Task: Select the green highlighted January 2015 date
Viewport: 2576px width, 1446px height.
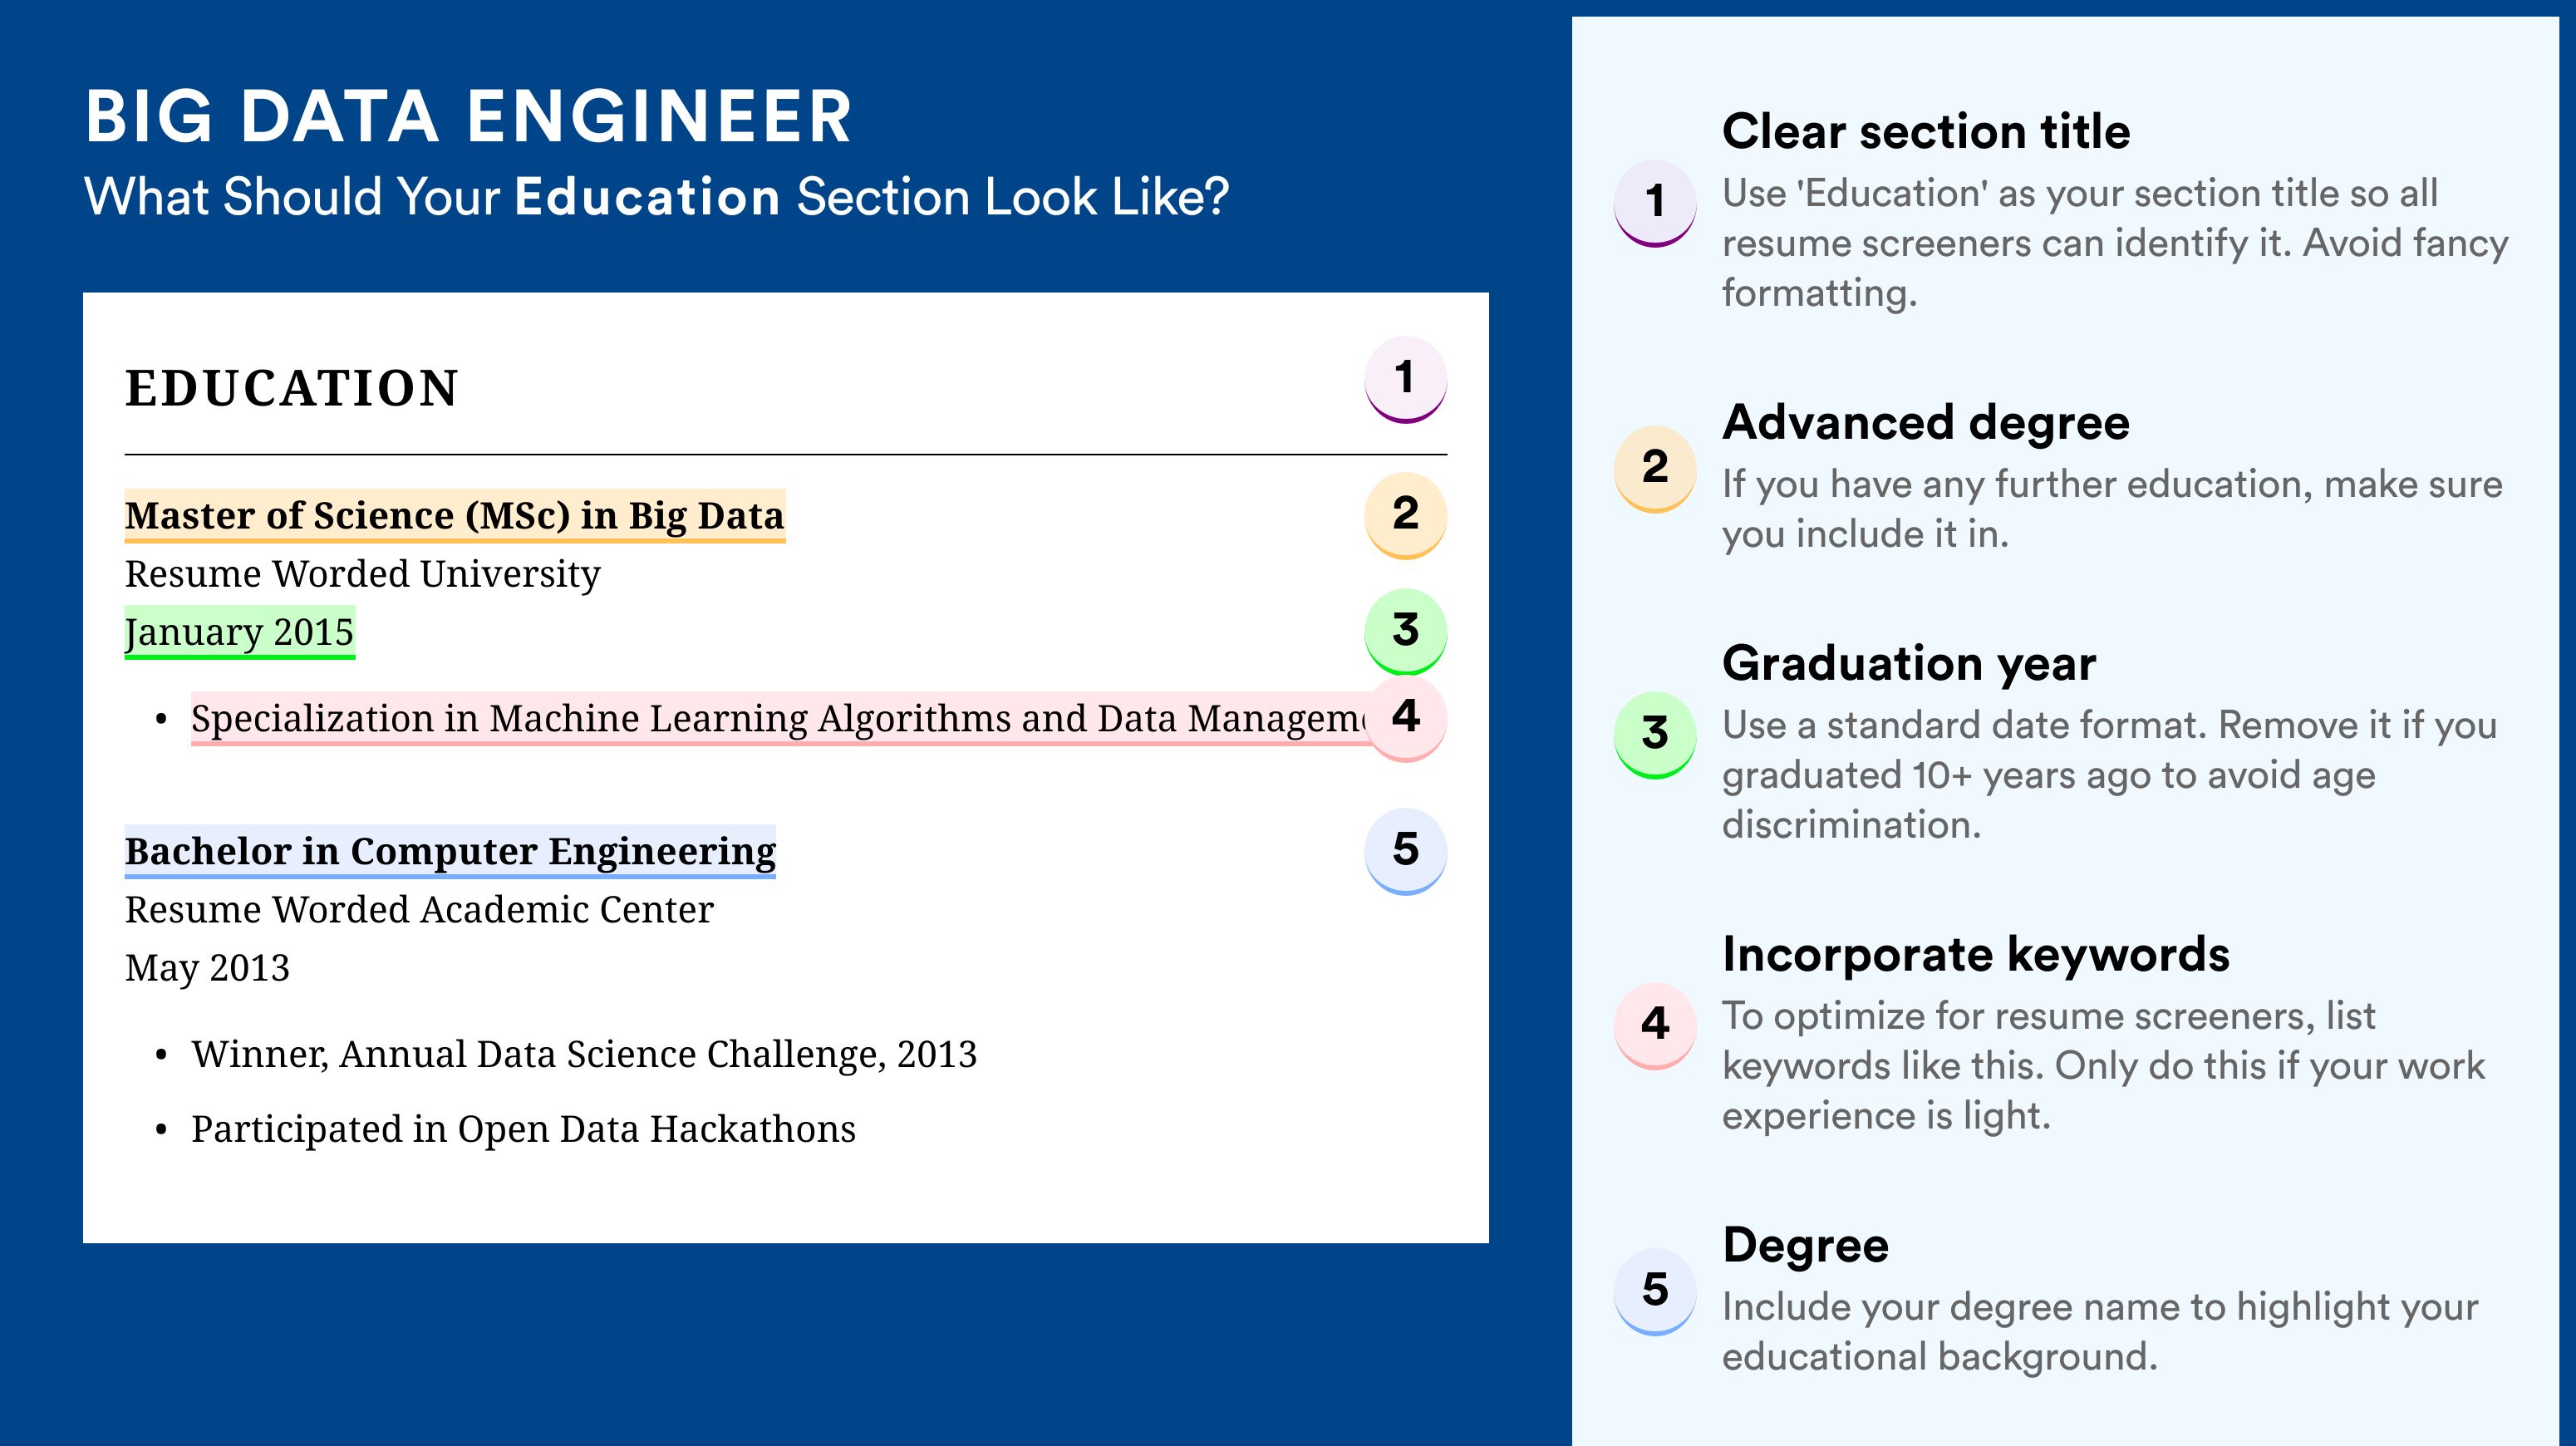Action: click(240, 632)
